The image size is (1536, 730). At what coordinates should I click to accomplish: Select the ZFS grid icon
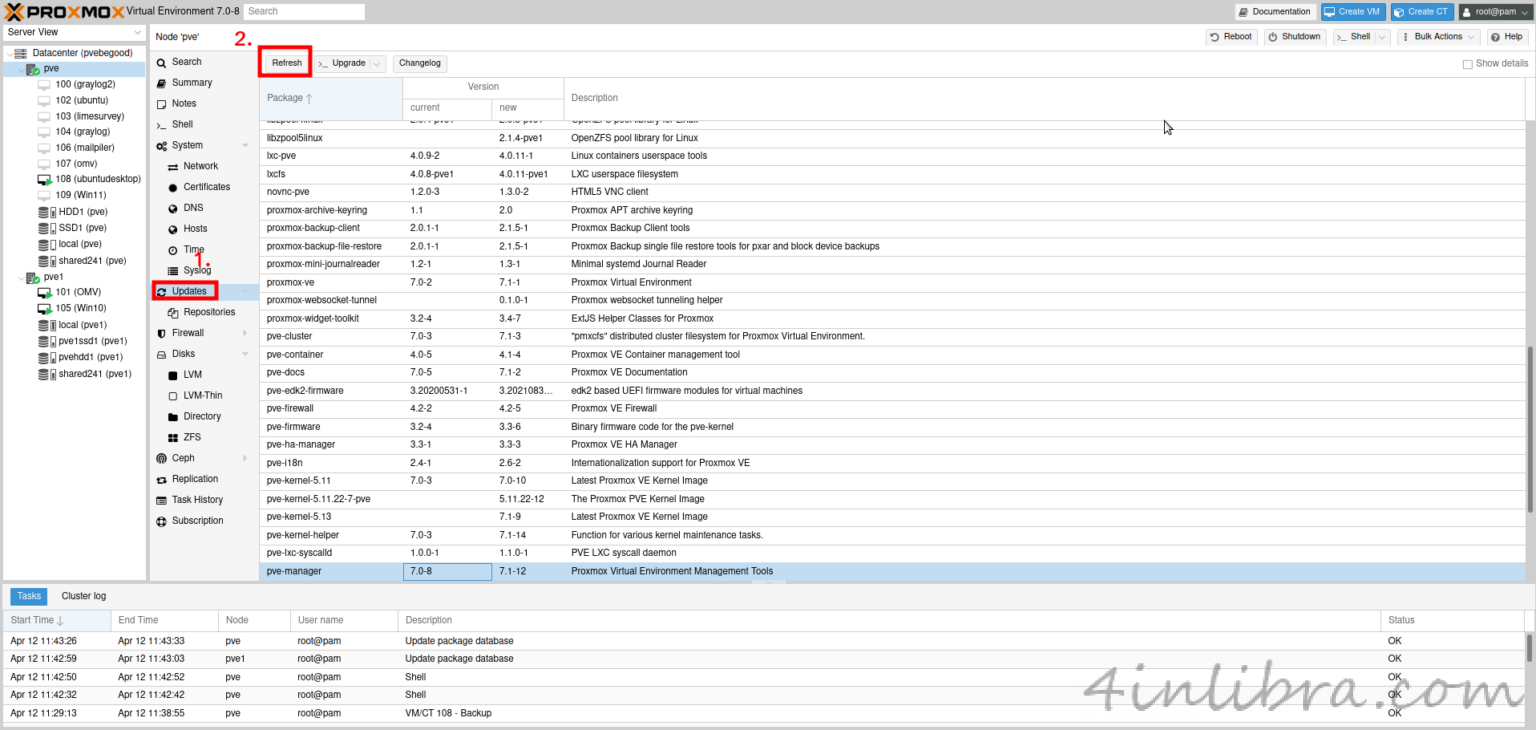coord(173,437)
